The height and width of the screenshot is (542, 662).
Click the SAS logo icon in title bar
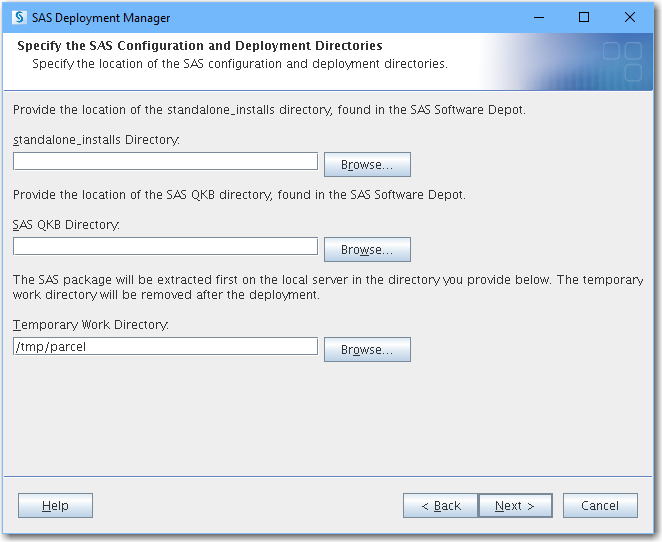click(x=19, y=18)
